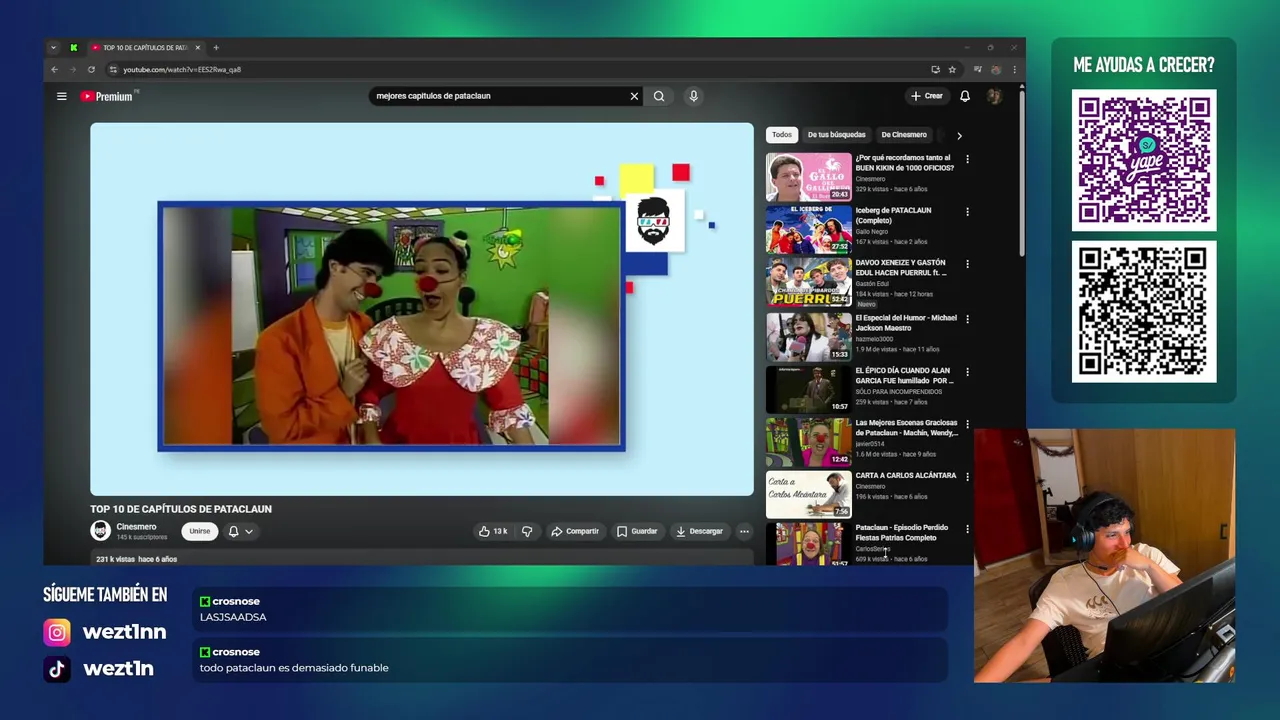This screenshot has width=1280, height=720.
Task: Open more video actions ellipsis
Action: pos(744,531)
